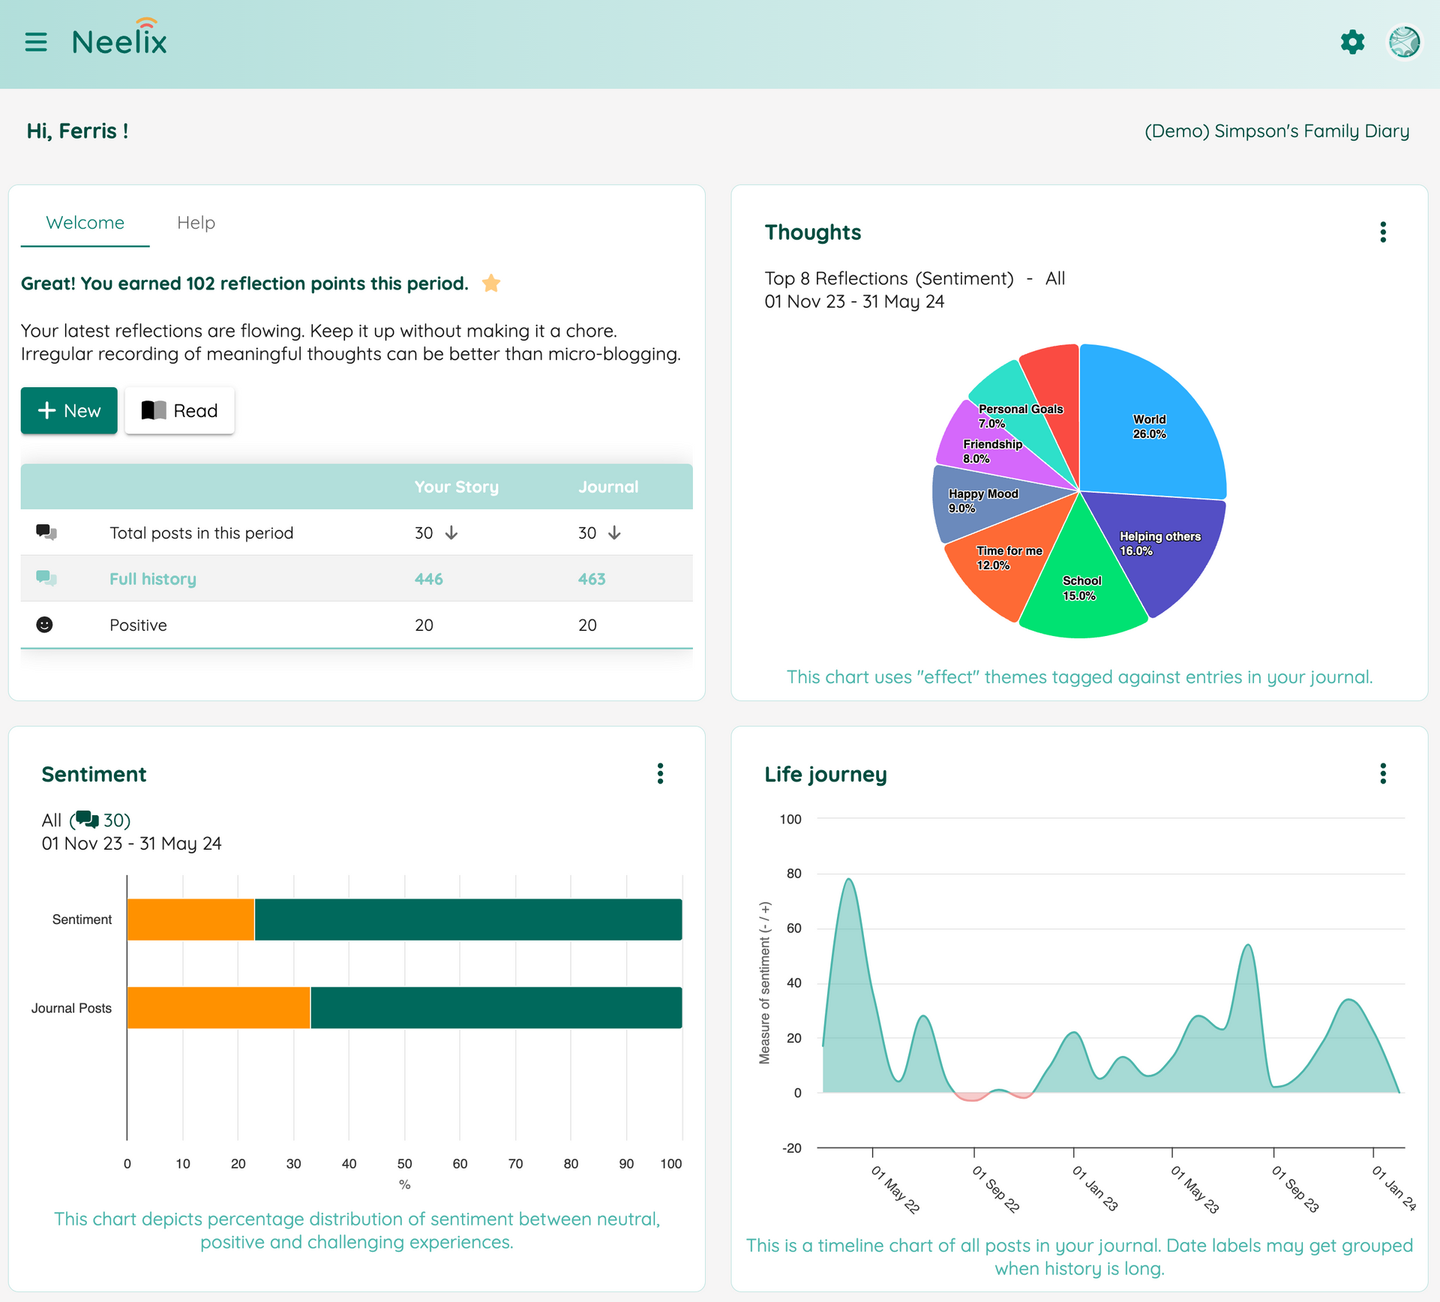
Task: Open settings gear icon
Action: point(1352,42)
